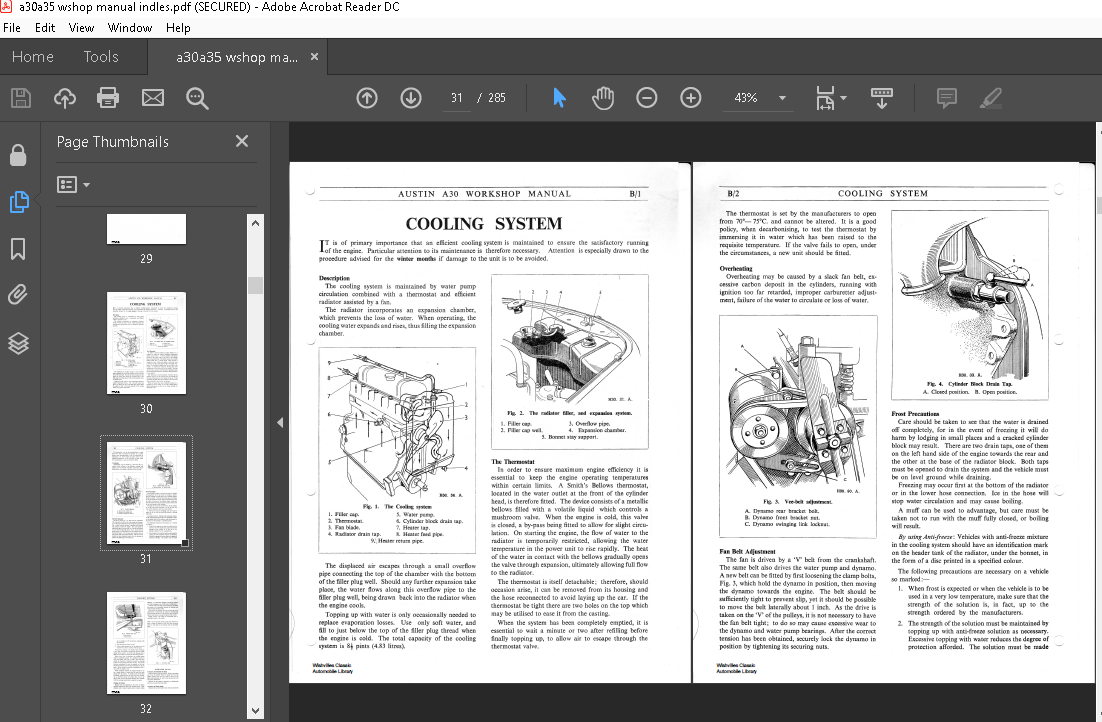Go to next page arrow
Image resolution: width=1102 pixels, height=722 pixels.
click(411, 98)
